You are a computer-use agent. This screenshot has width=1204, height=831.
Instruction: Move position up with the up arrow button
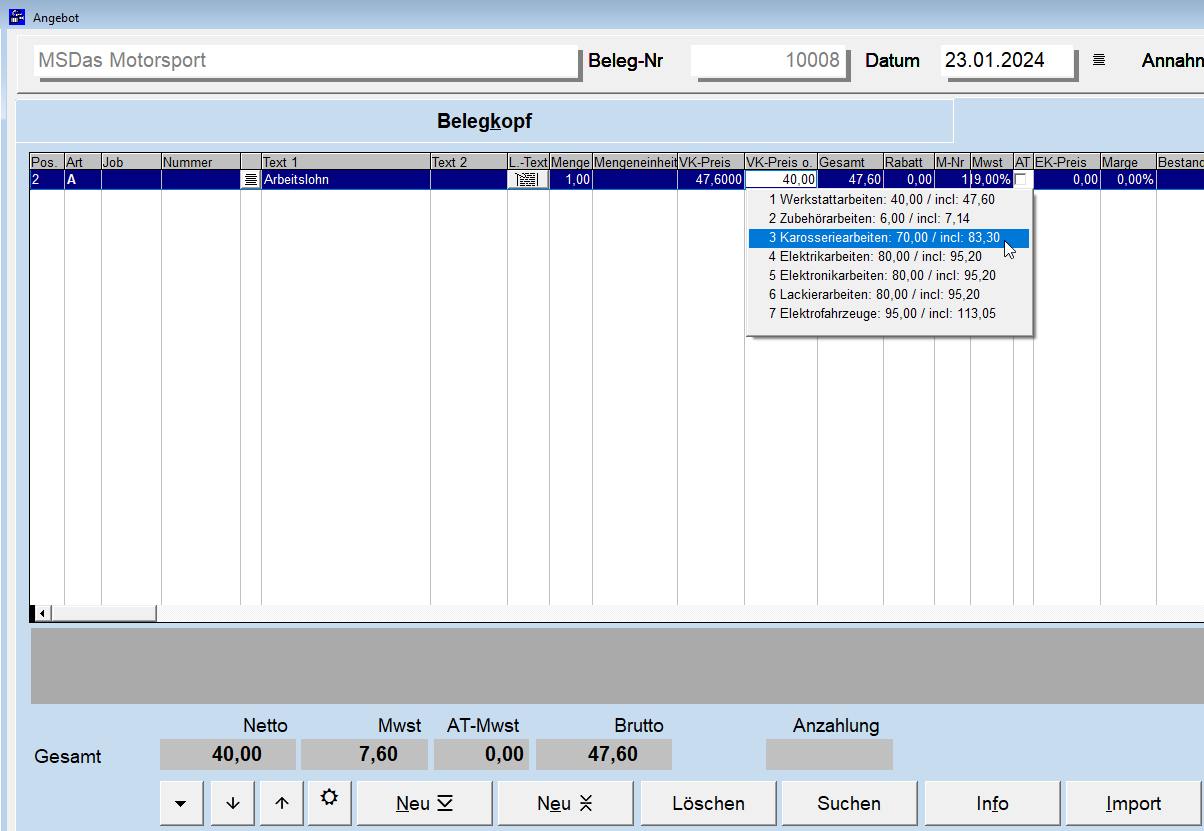[x=282, y=803]
